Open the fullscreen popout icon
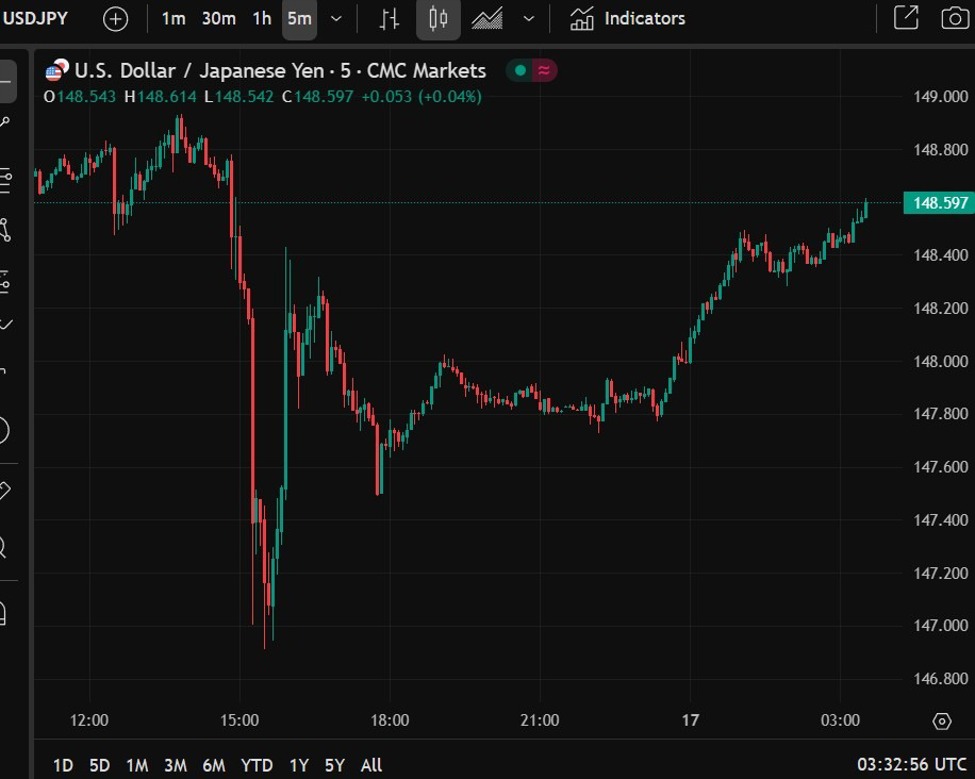 [x=906, y=18]
